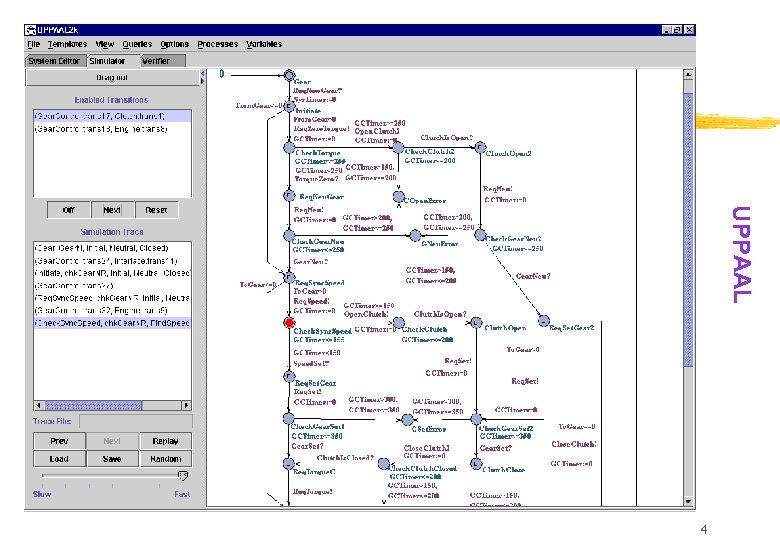Click the COpenError location node
The image size is (780, 540).
click(x=398, y=196)
